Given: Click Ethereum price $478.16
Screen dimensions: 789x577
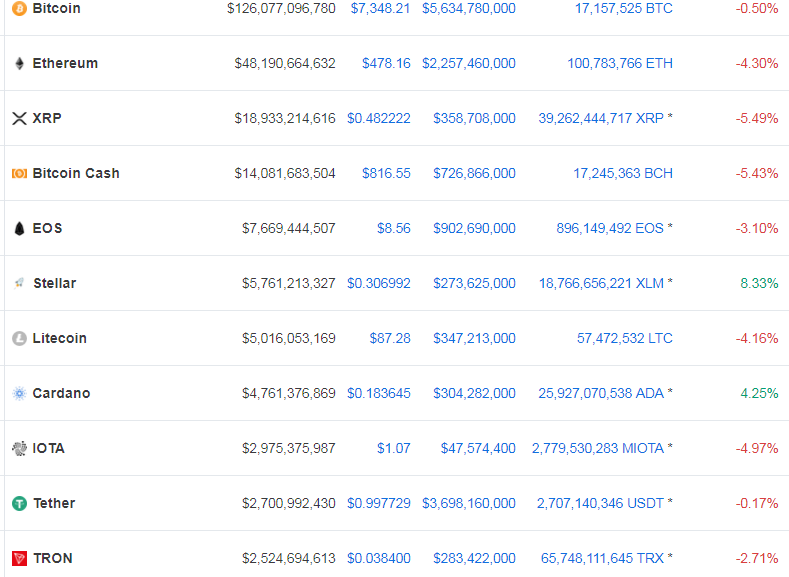Looking at the screenshot, I should click(386, 63).
